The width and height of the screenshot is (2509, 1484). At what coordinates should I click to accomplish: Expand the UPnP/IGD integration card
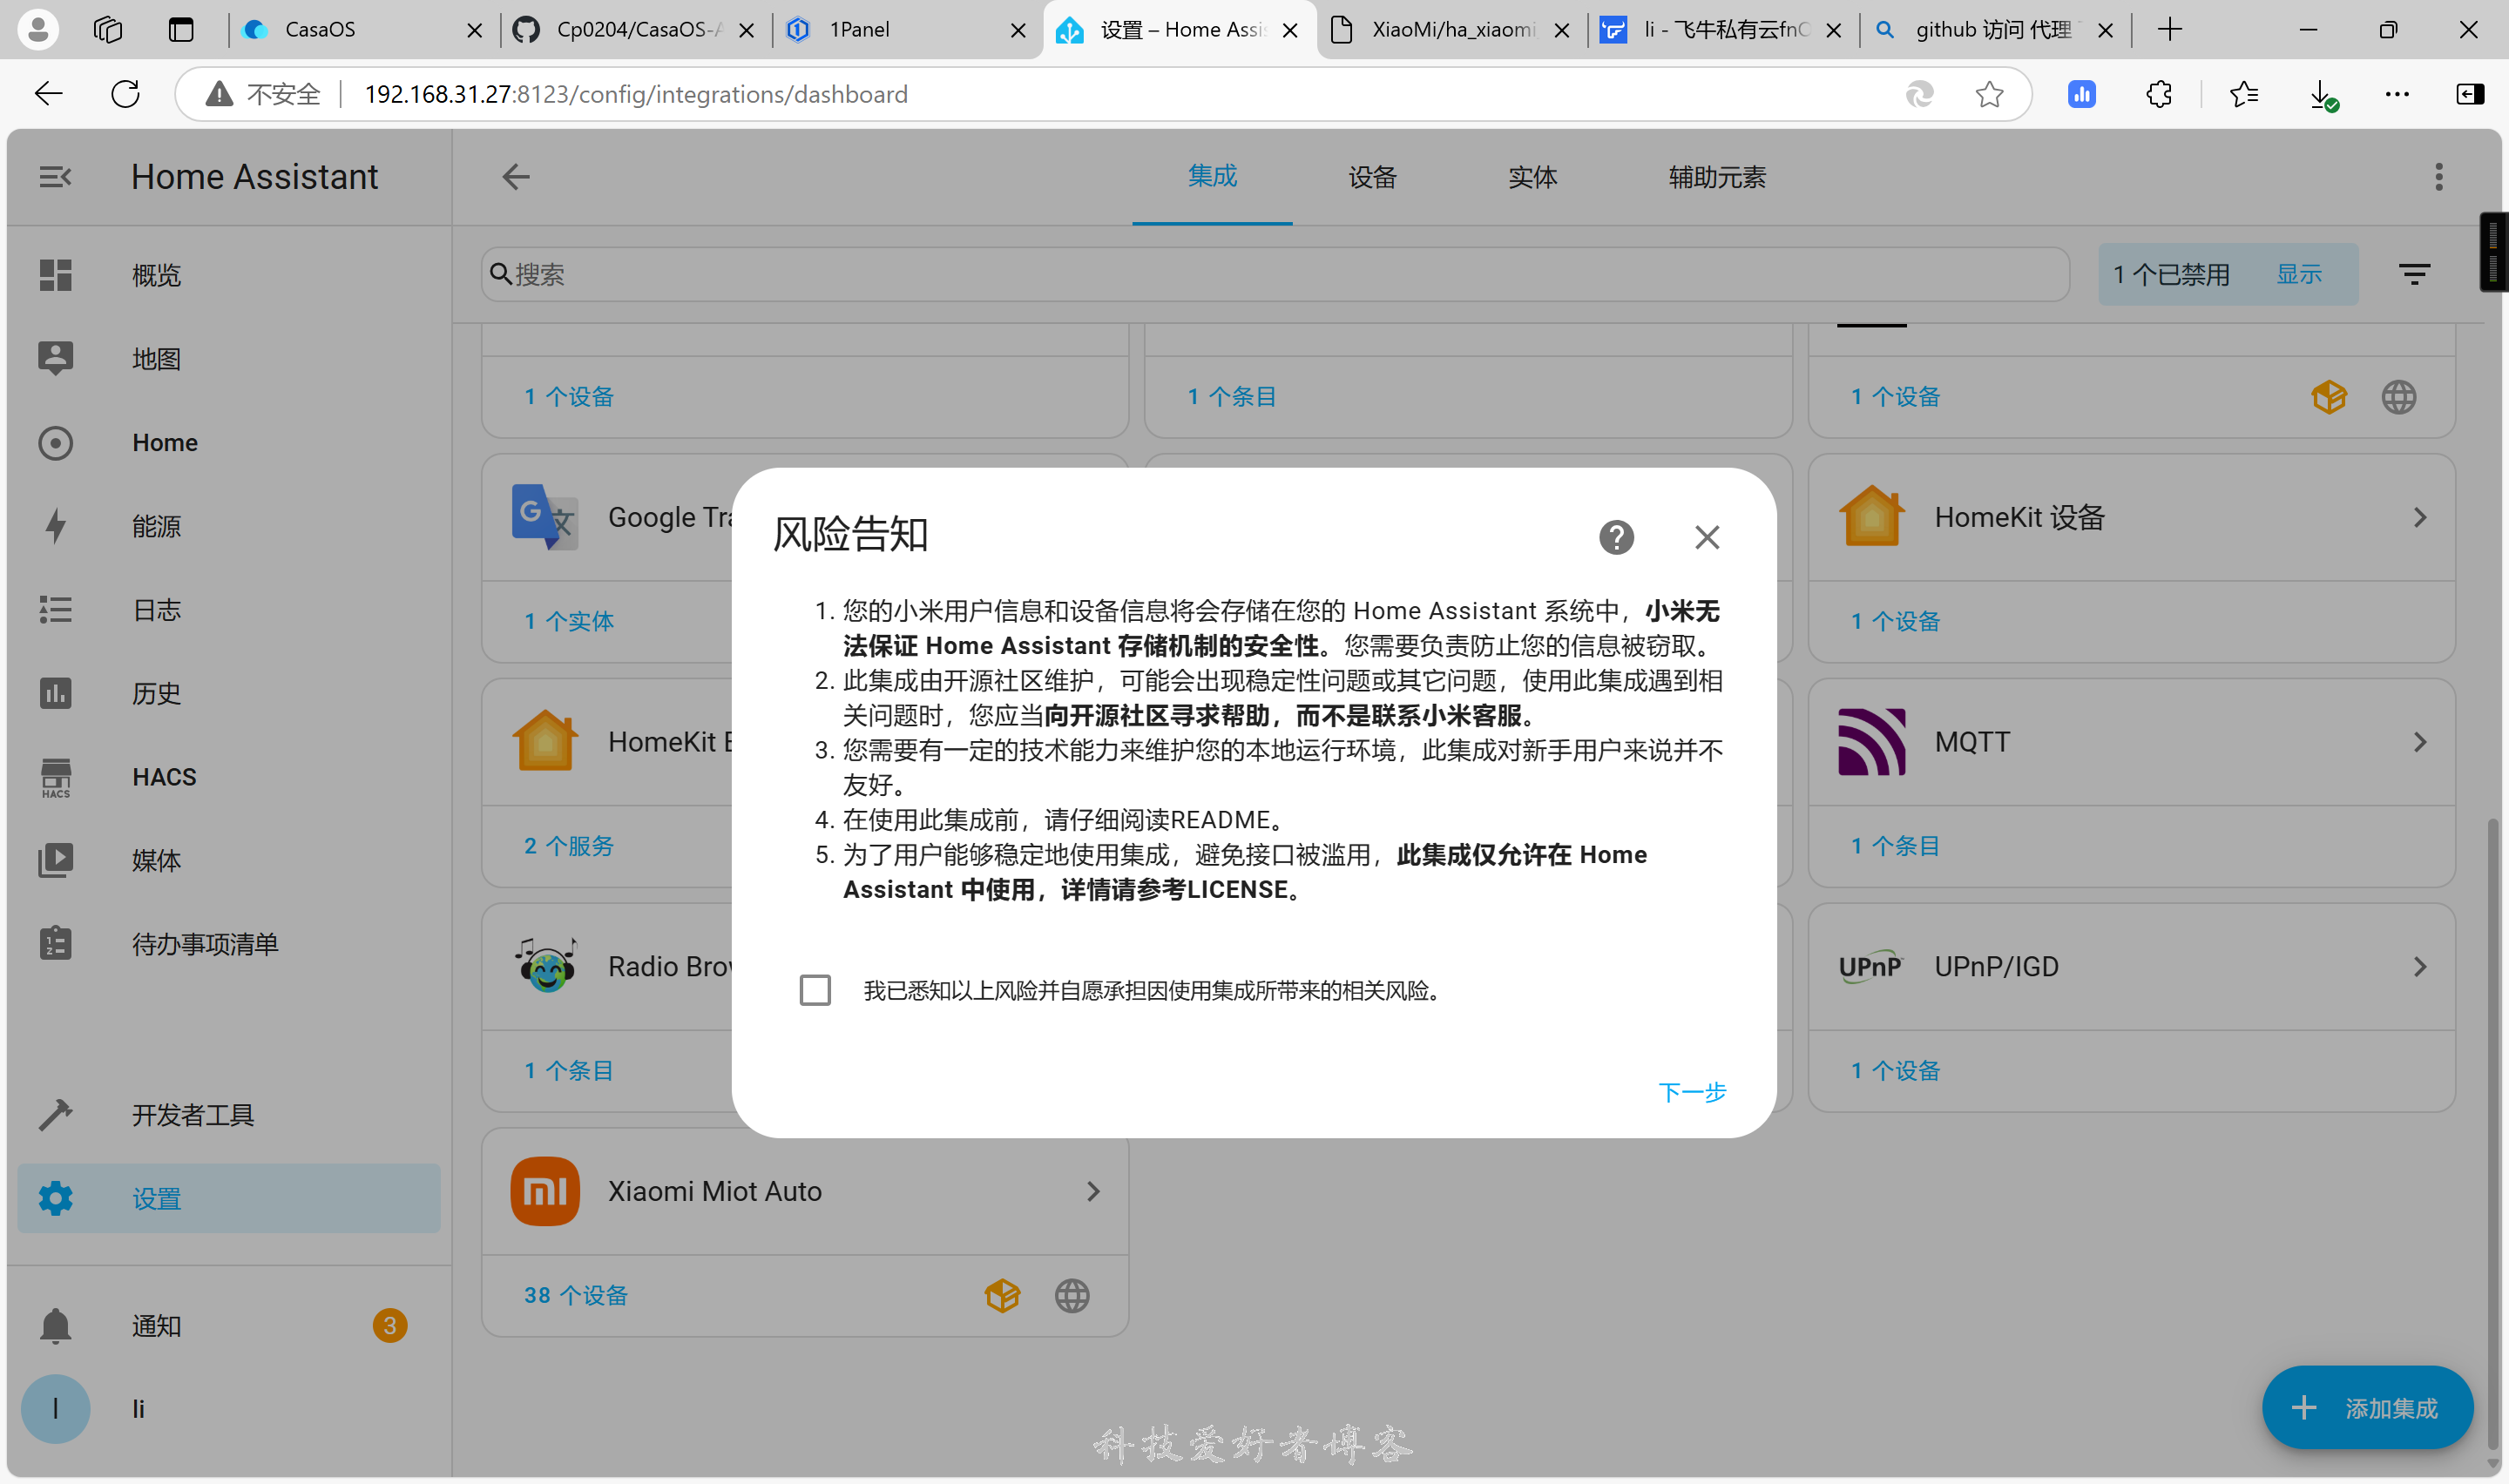[x=2131, y=967]
